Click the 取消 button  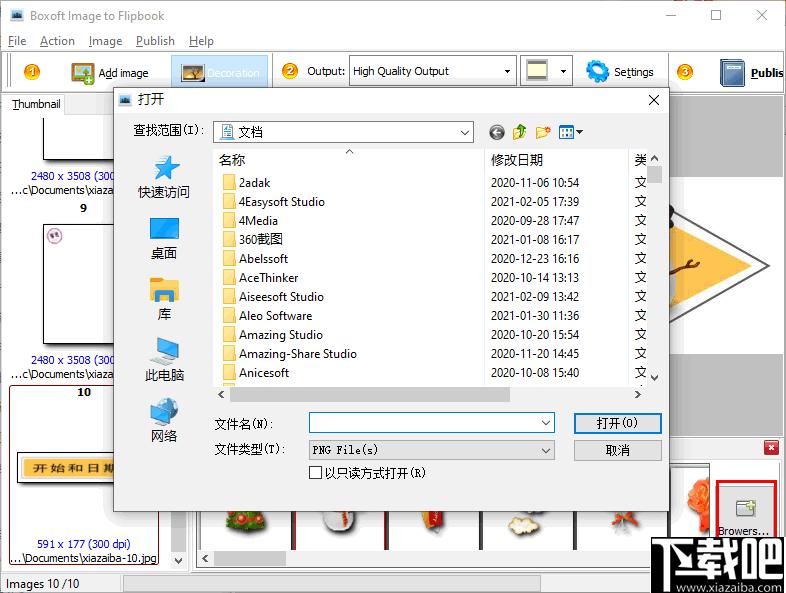click(617, 450)
